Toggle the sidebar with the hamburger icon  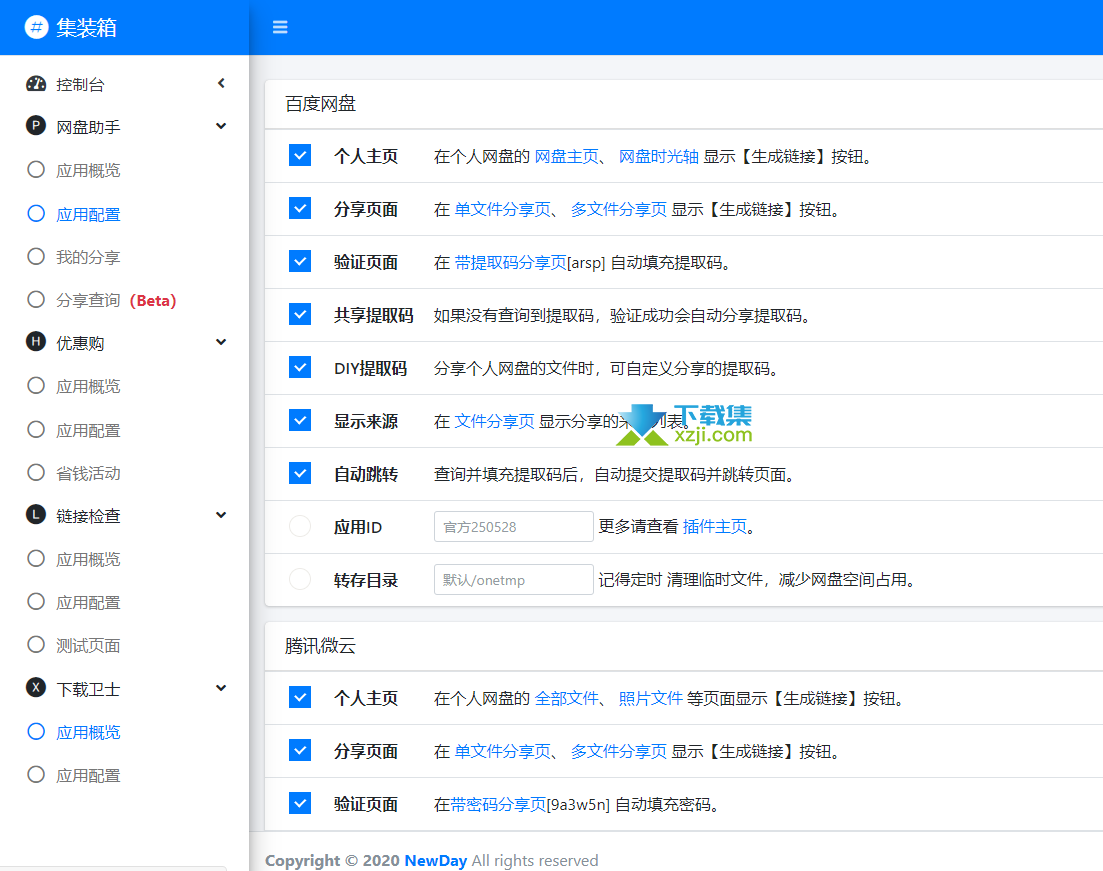[x=280, y=27]
